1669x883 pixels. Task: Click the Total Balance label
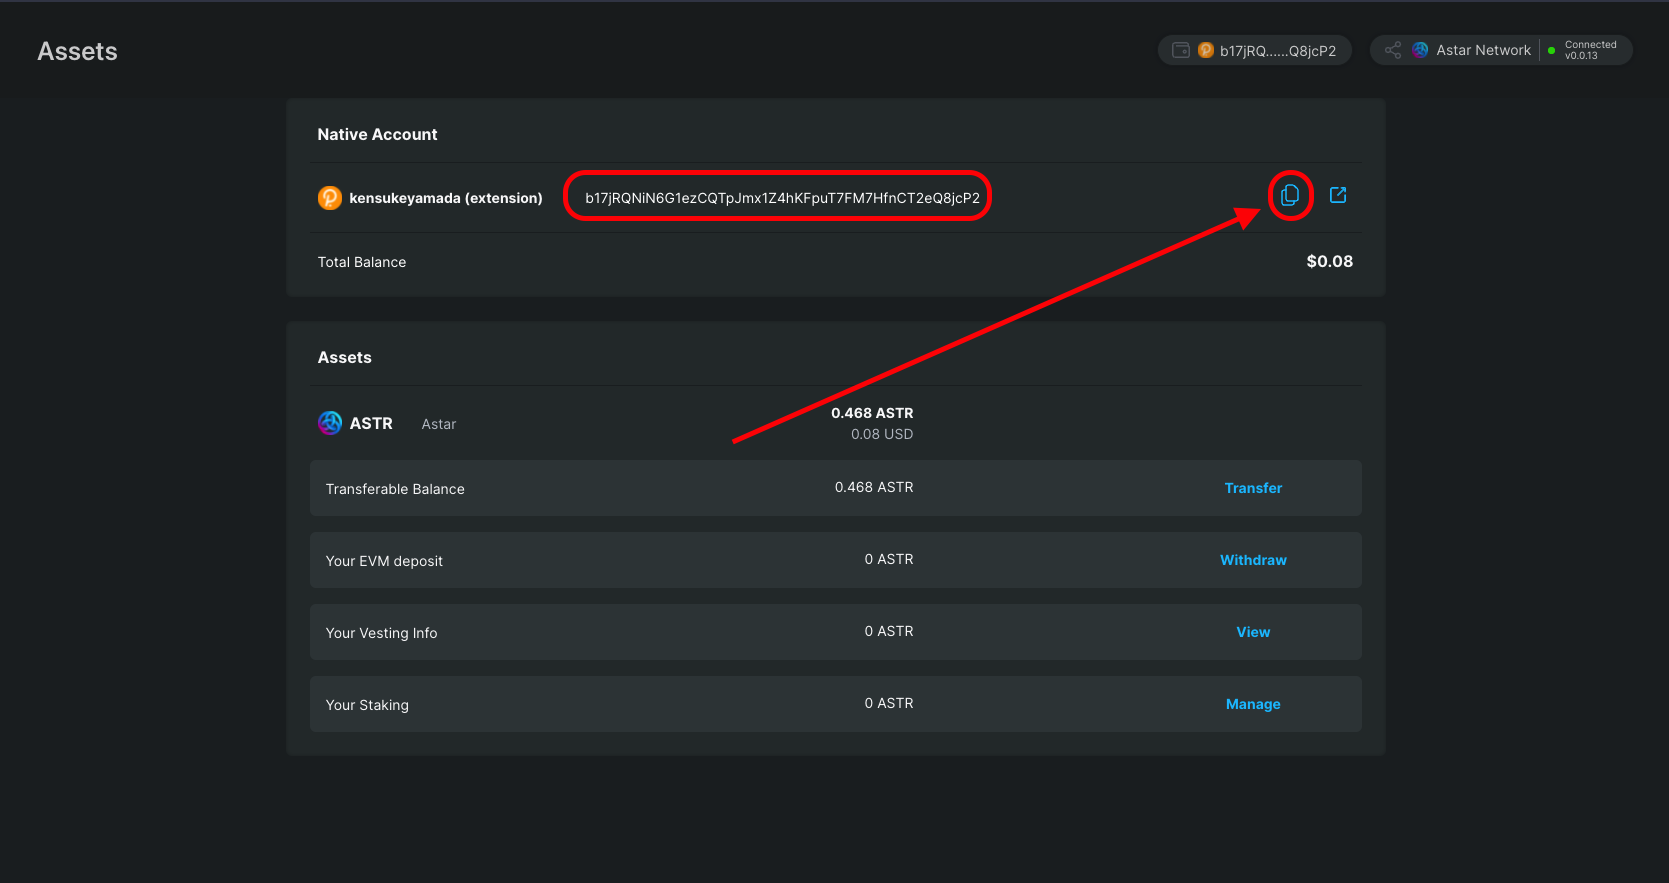click(362, 262)
